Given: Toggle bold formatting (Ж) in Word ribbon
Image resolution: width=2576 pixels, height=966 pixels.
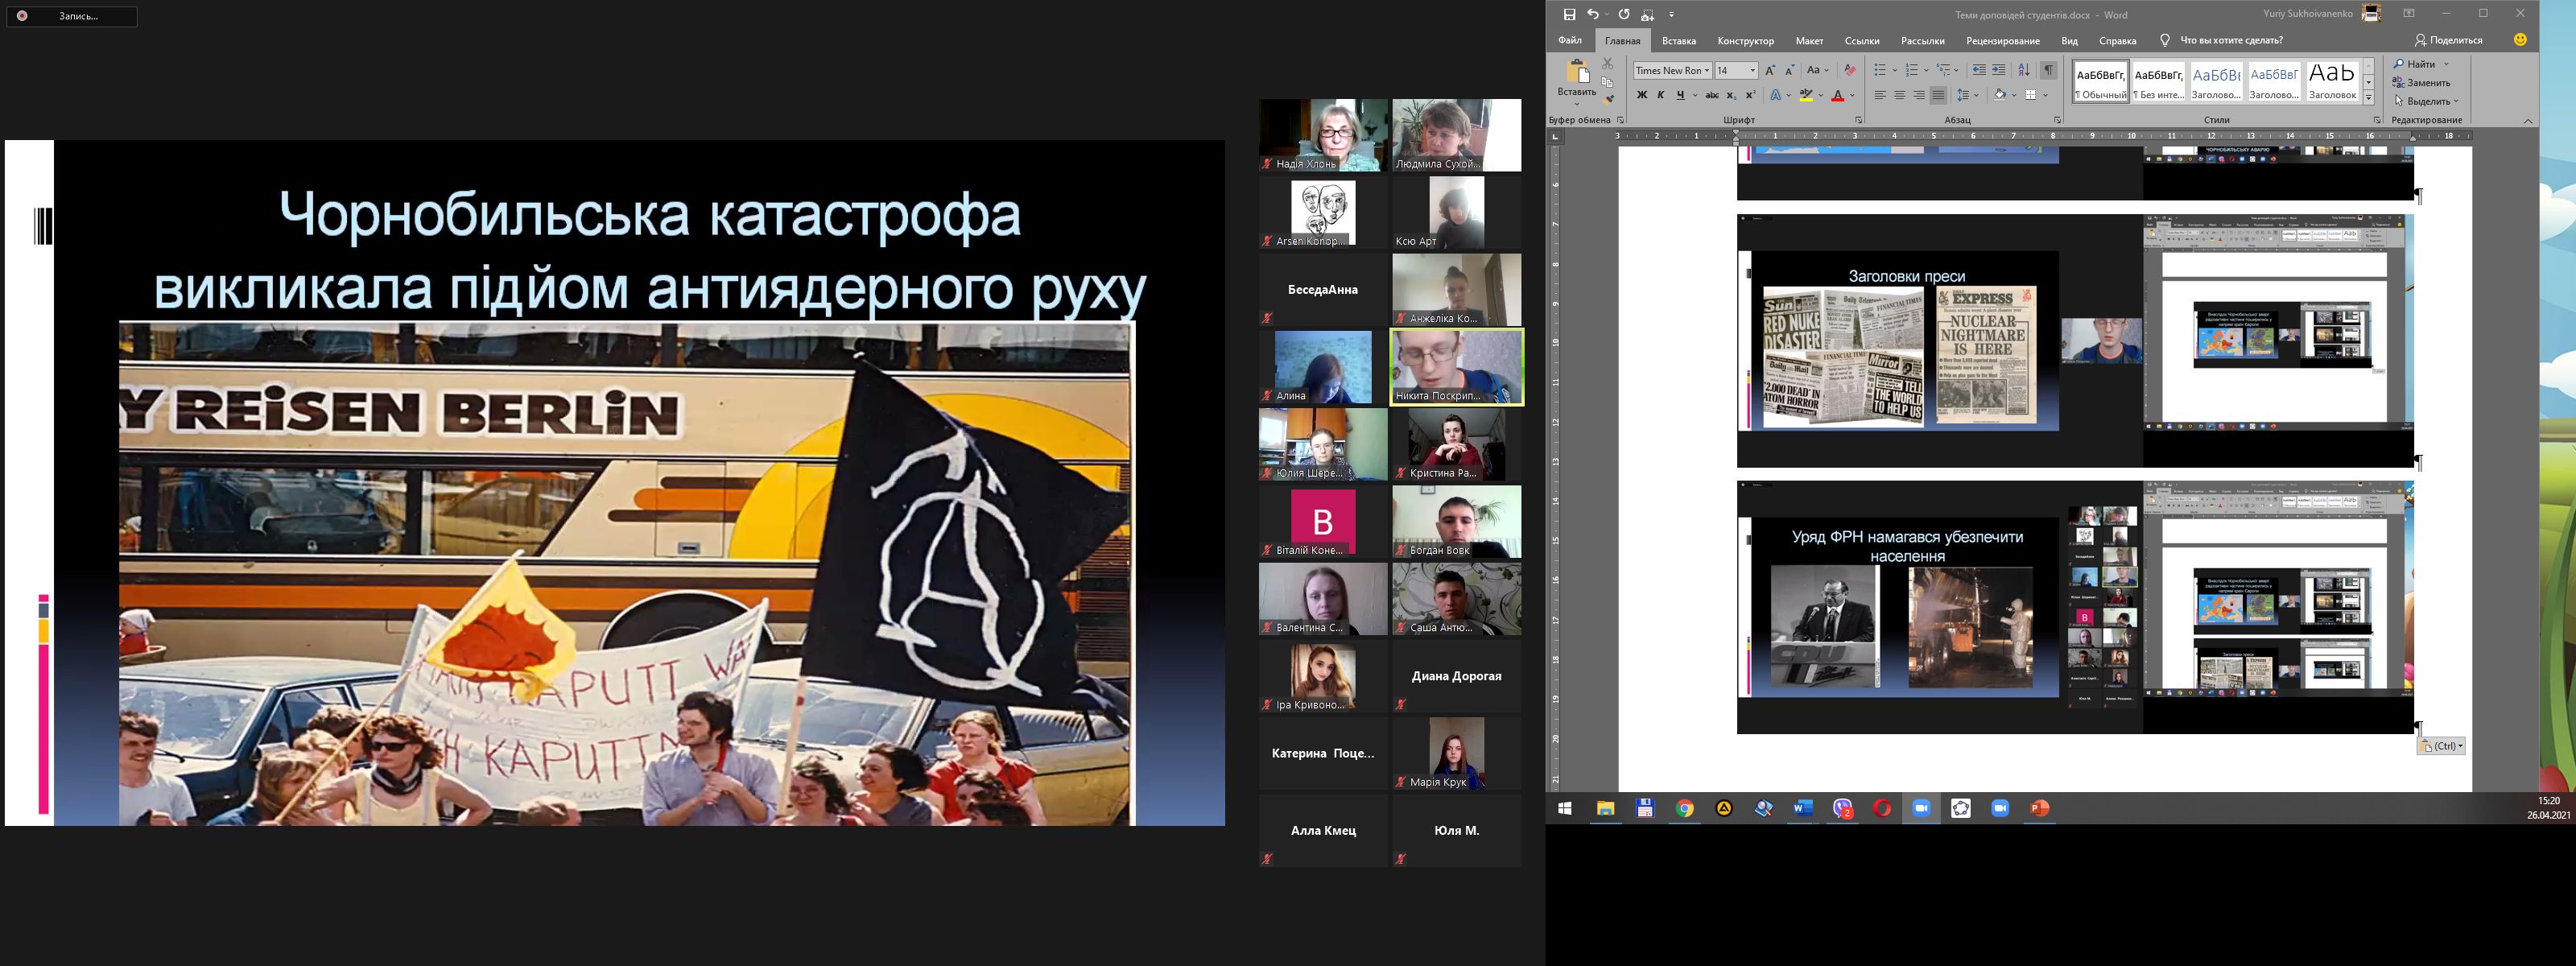Looking at the screenshot, I should tap(1641, 95).
